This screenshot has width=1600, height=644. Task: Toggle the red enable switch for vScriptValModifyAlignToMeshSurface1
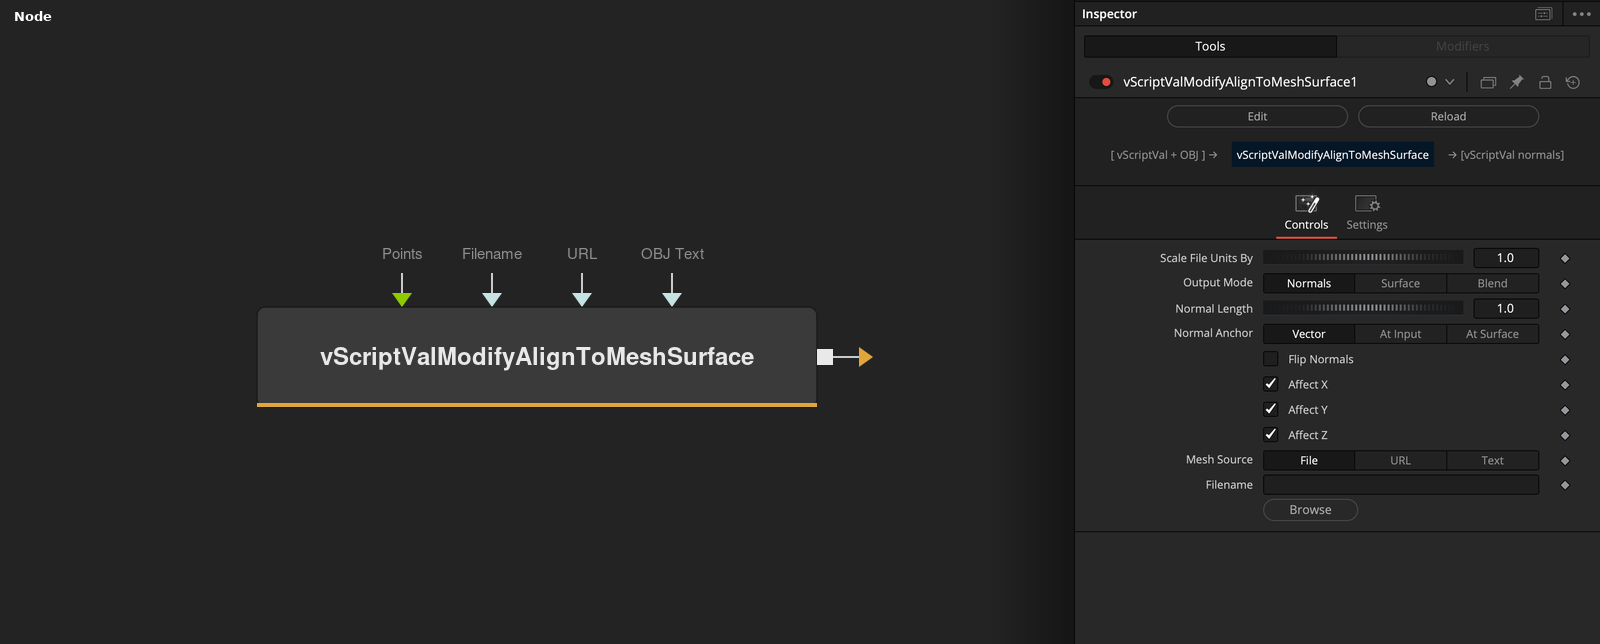(x=1101, y=82)
